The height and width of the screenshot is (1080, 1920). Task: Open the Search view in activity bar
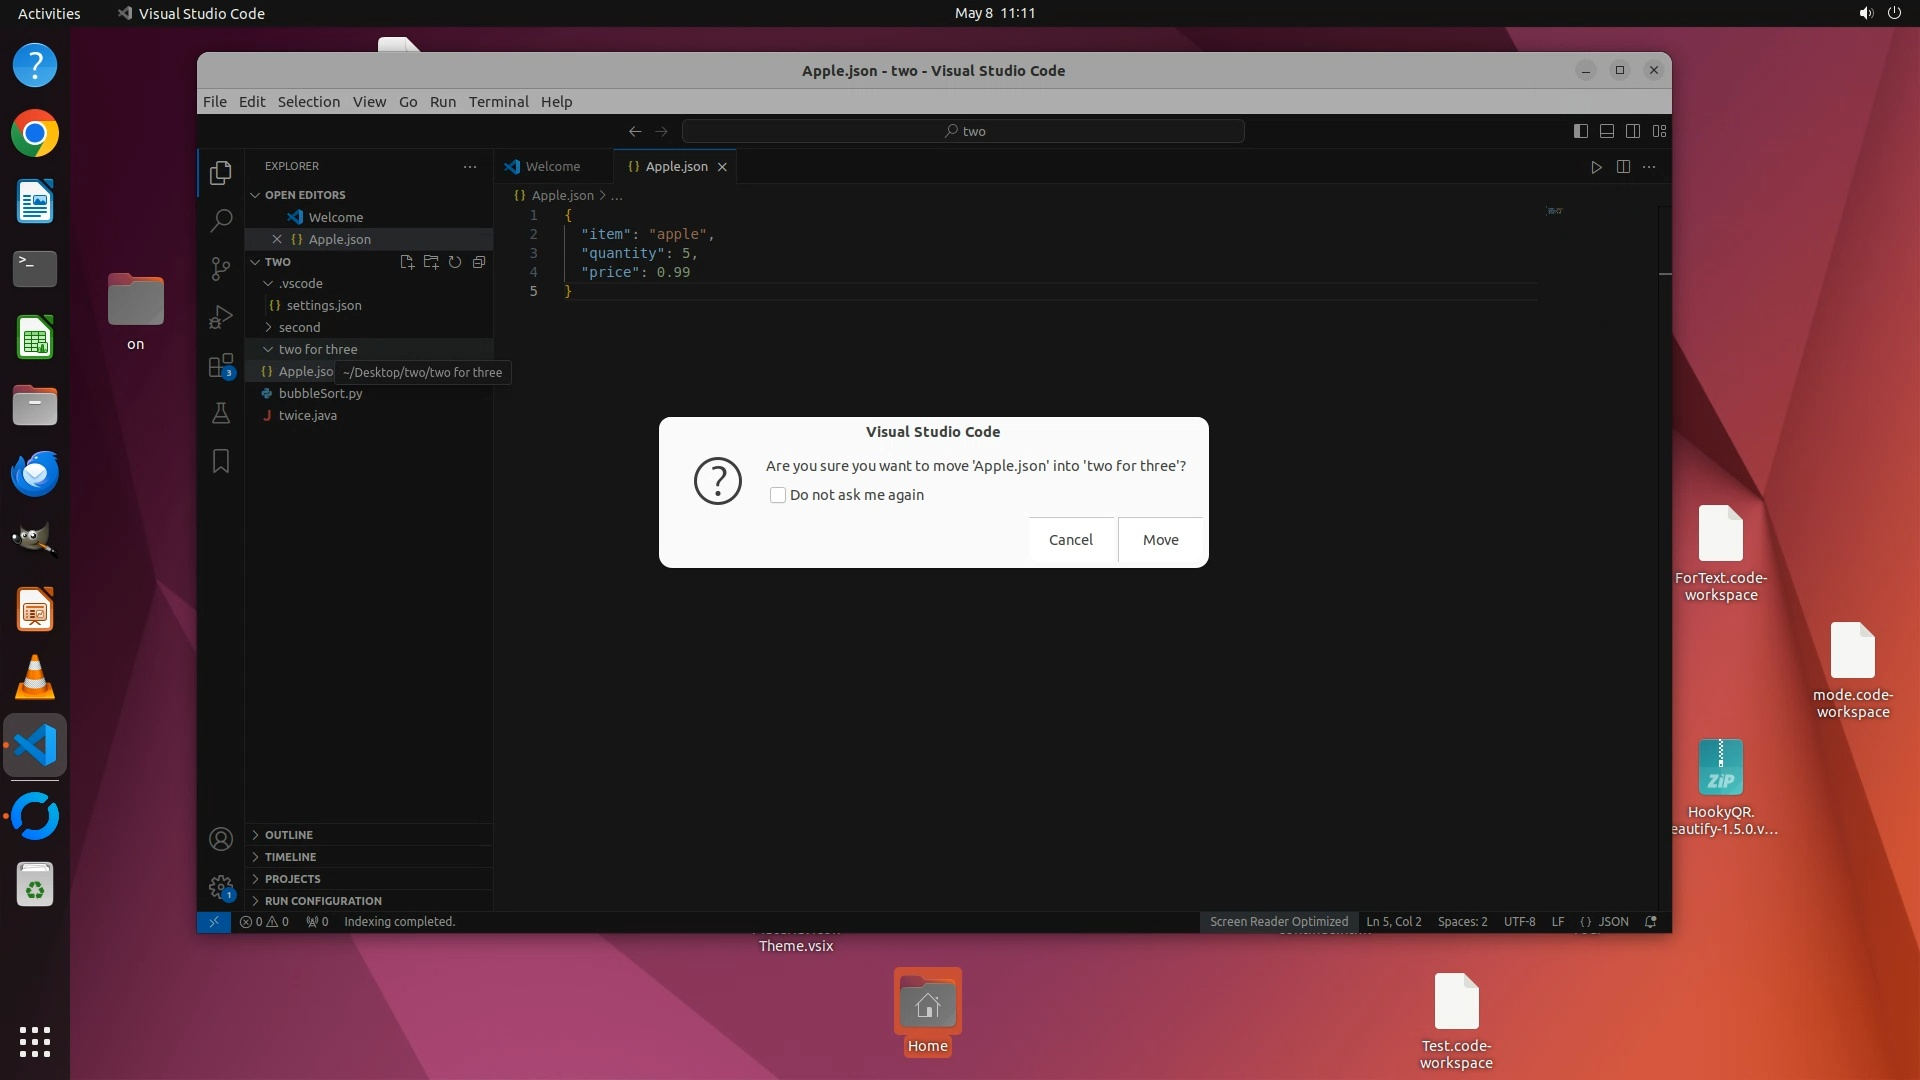click(x=221, y=220)
